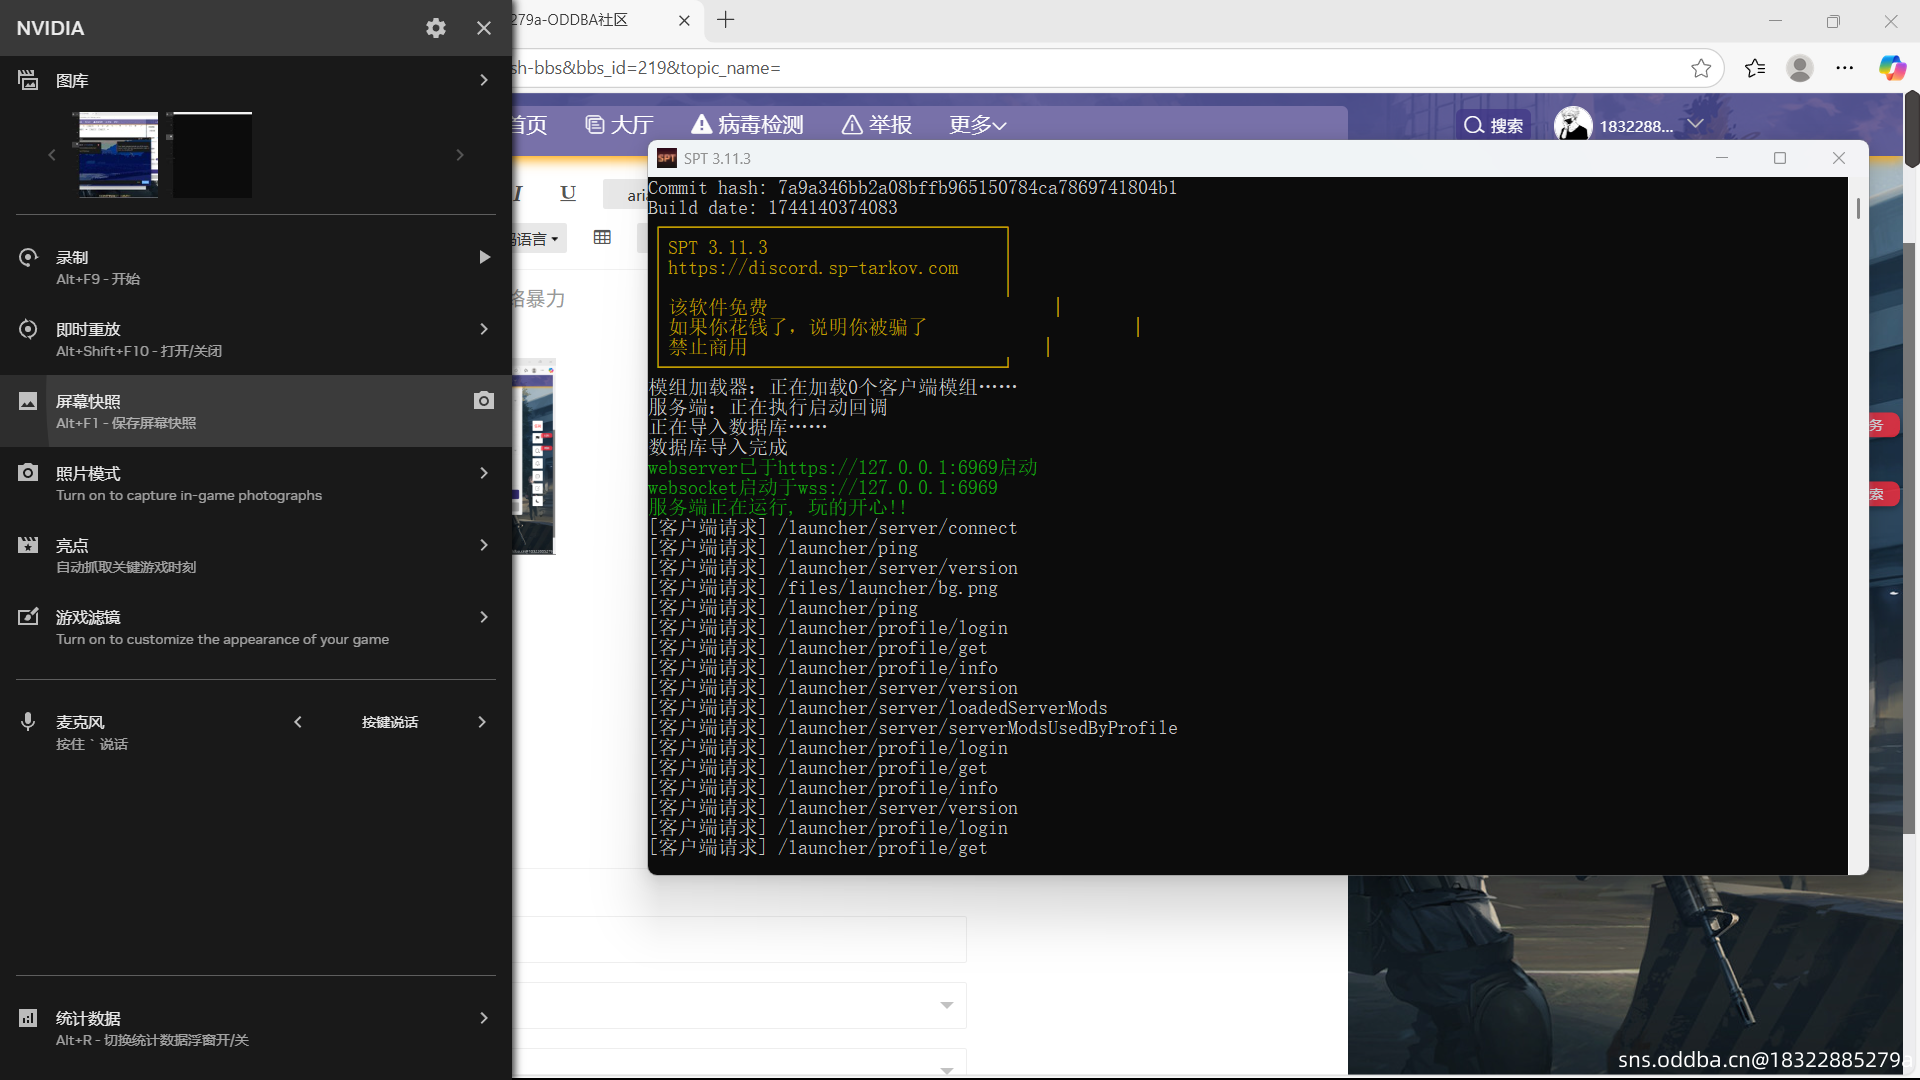
Task: Click the 亮点 highlights icon
Action: tap(28, 545)
